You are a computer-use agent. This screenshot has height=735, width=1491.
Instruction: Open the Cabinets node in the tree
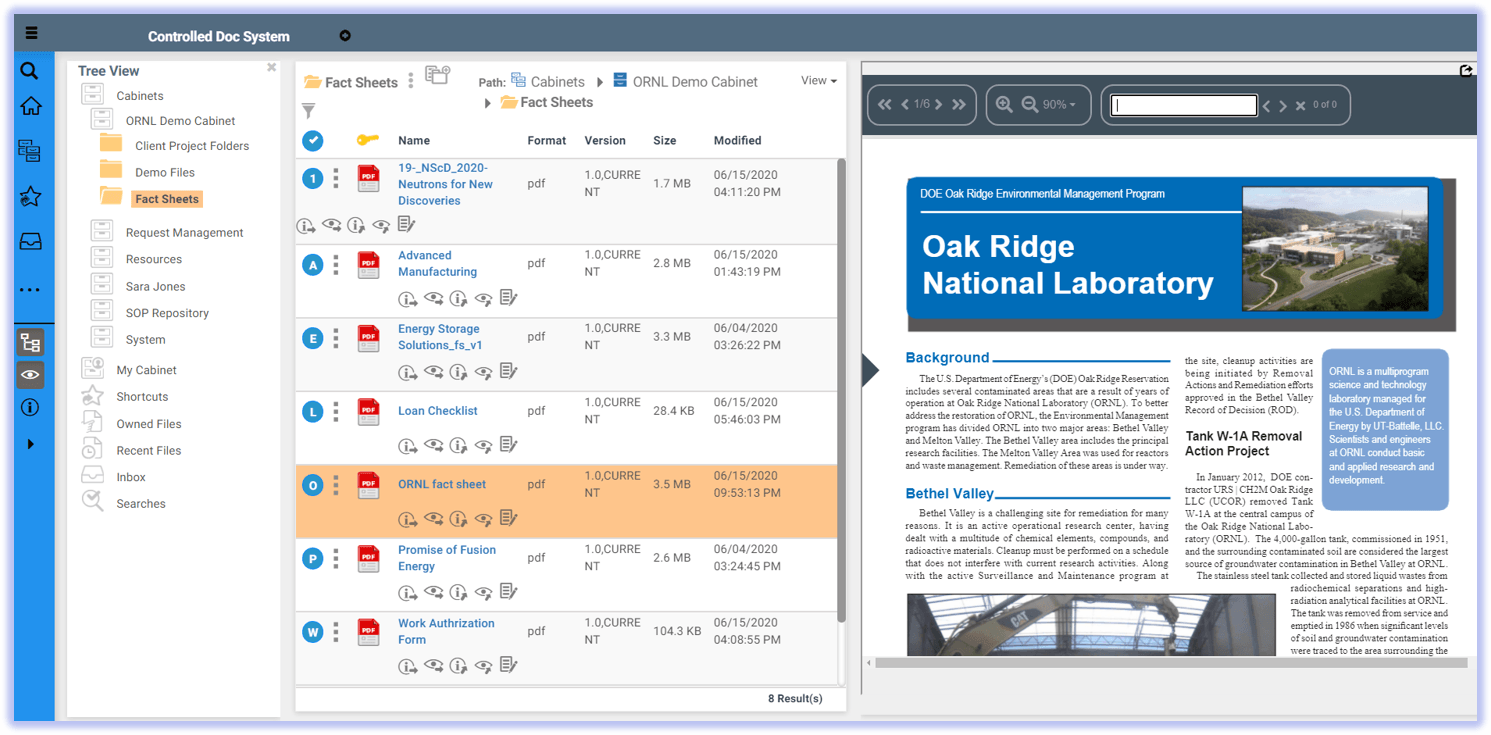coord(140,96)
